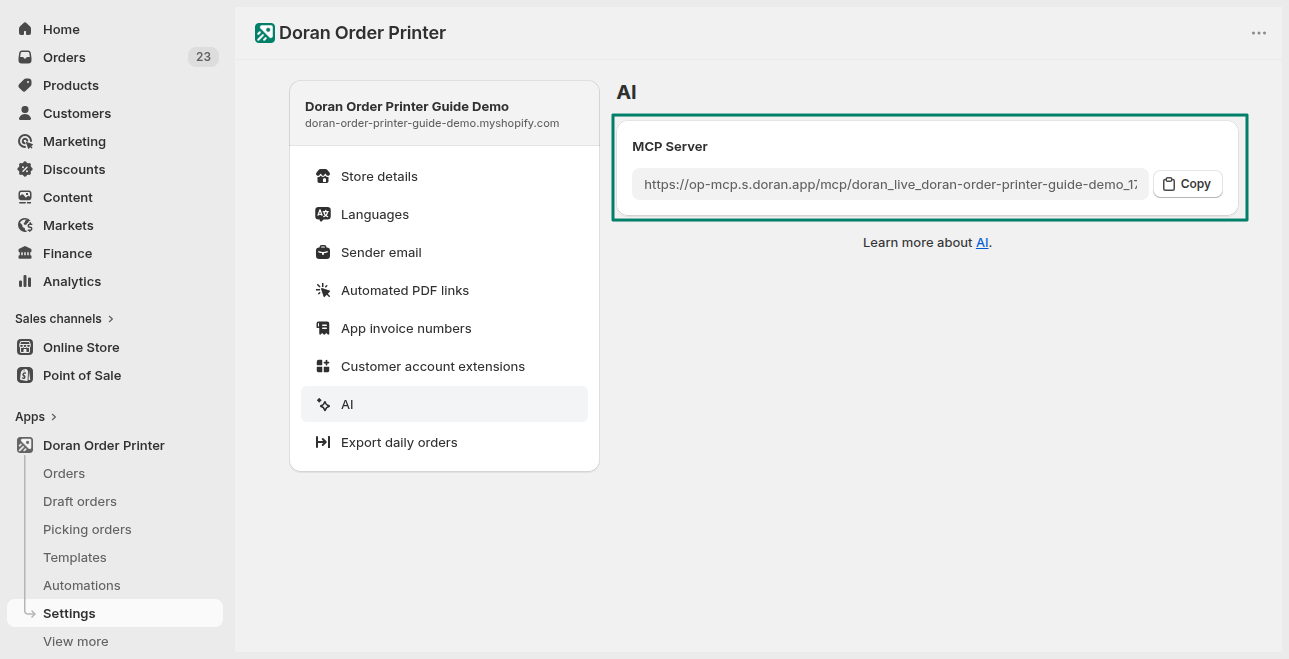Click the Markets globe icon

tap(25, 225)
